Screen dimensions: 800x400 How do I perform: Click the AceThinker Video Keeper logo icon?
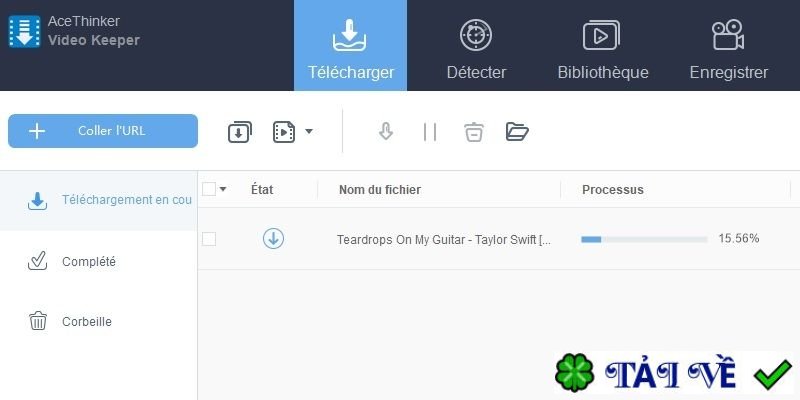[24, 32]
